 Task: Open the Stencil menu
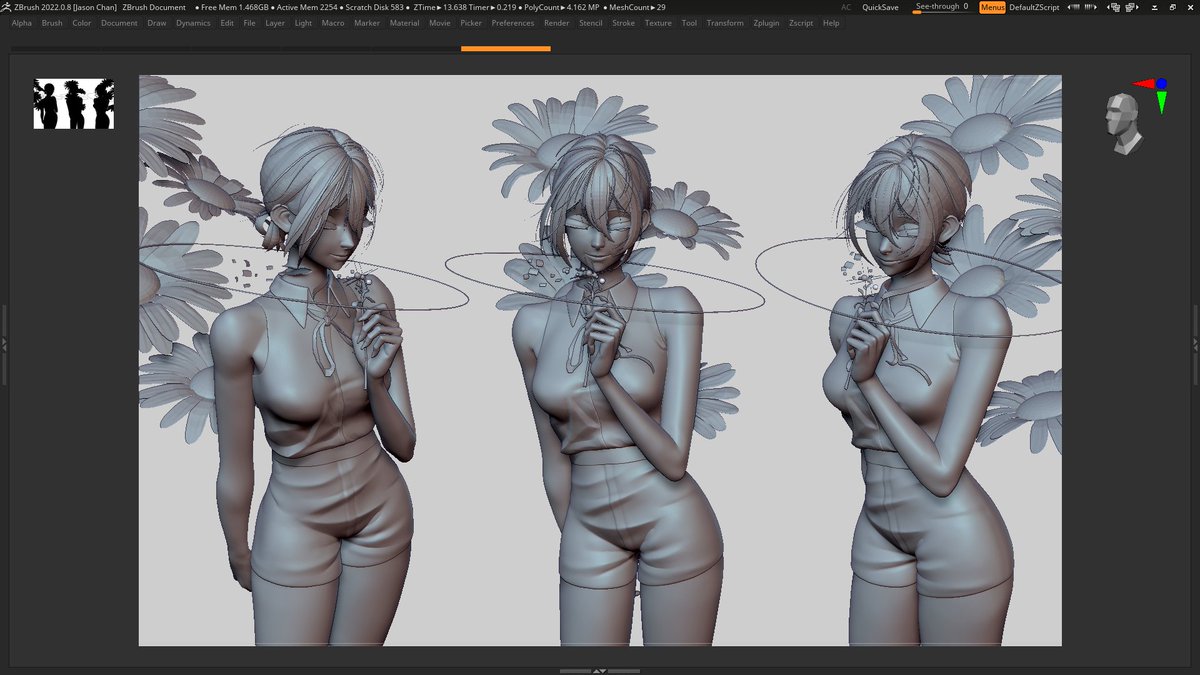point(591,23)
